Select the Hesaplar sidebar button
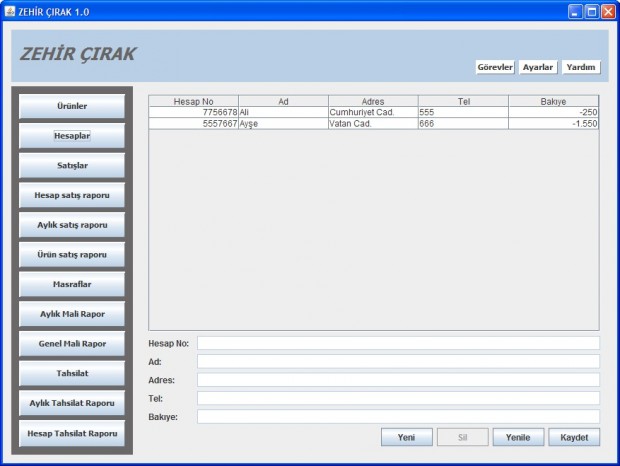The height and width of the screenshot is (466, 620). (x=72, y=136)
